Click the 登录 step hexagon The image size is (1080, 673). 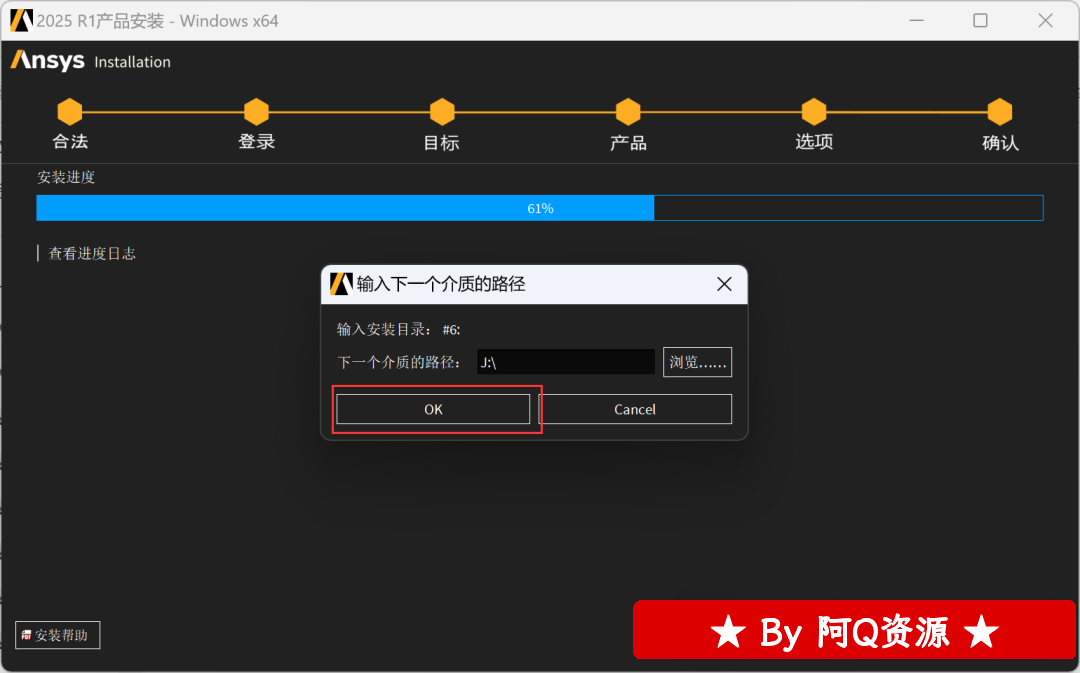(x=256, y=112)
